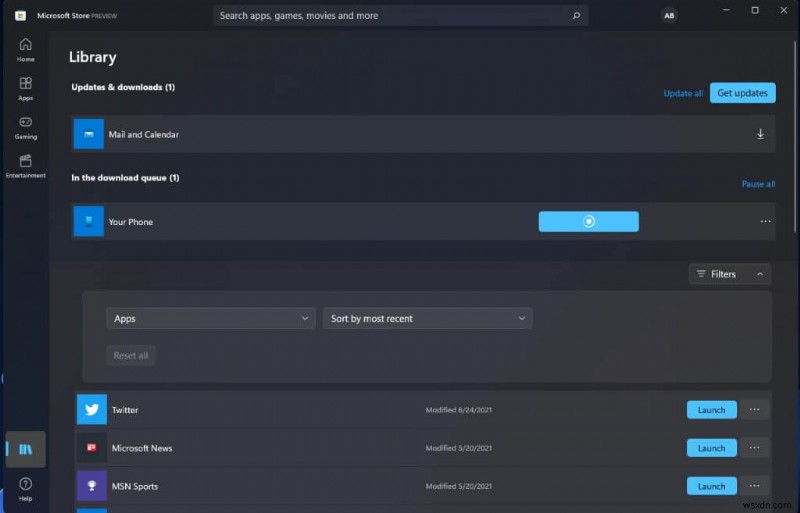The image size is (800, 513).
Task: Click the vertical scrollbar on the right
Action: coord(795,138)
